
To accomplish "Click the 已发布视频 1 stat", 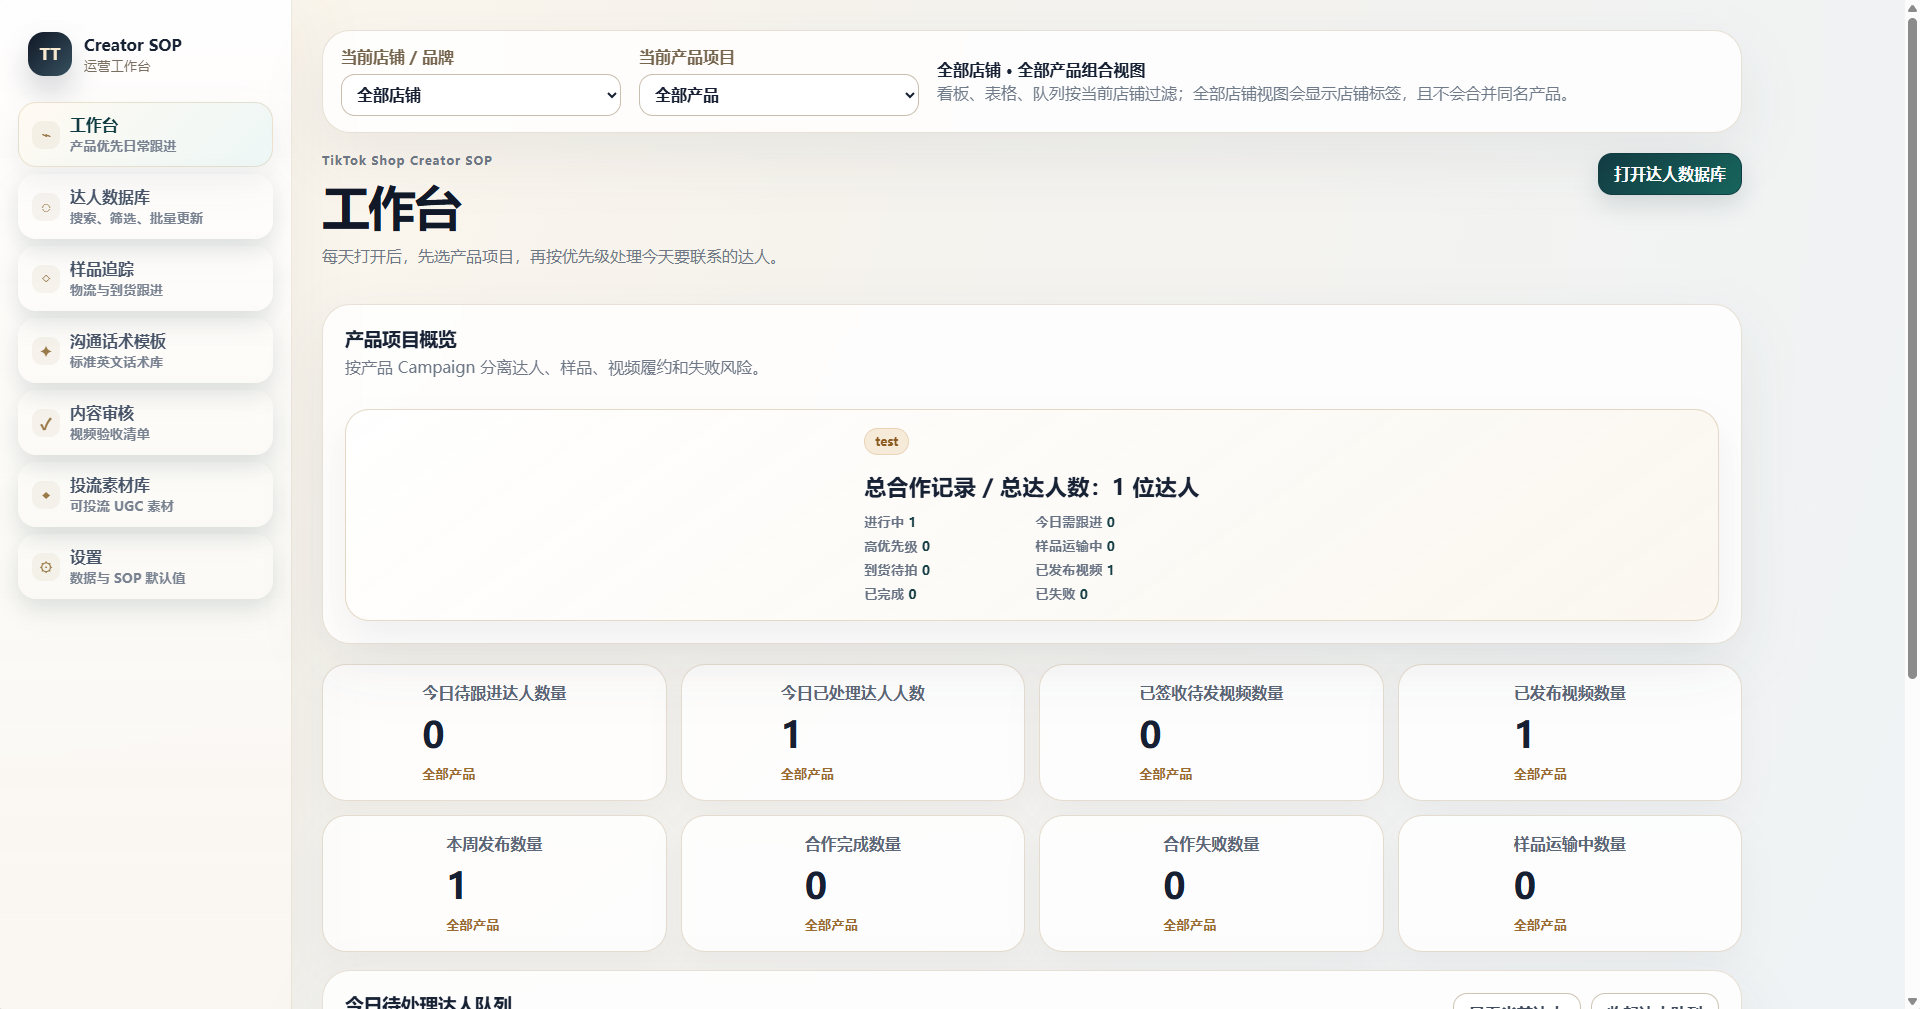I will pyautogui.click(x=1075, y=570).
